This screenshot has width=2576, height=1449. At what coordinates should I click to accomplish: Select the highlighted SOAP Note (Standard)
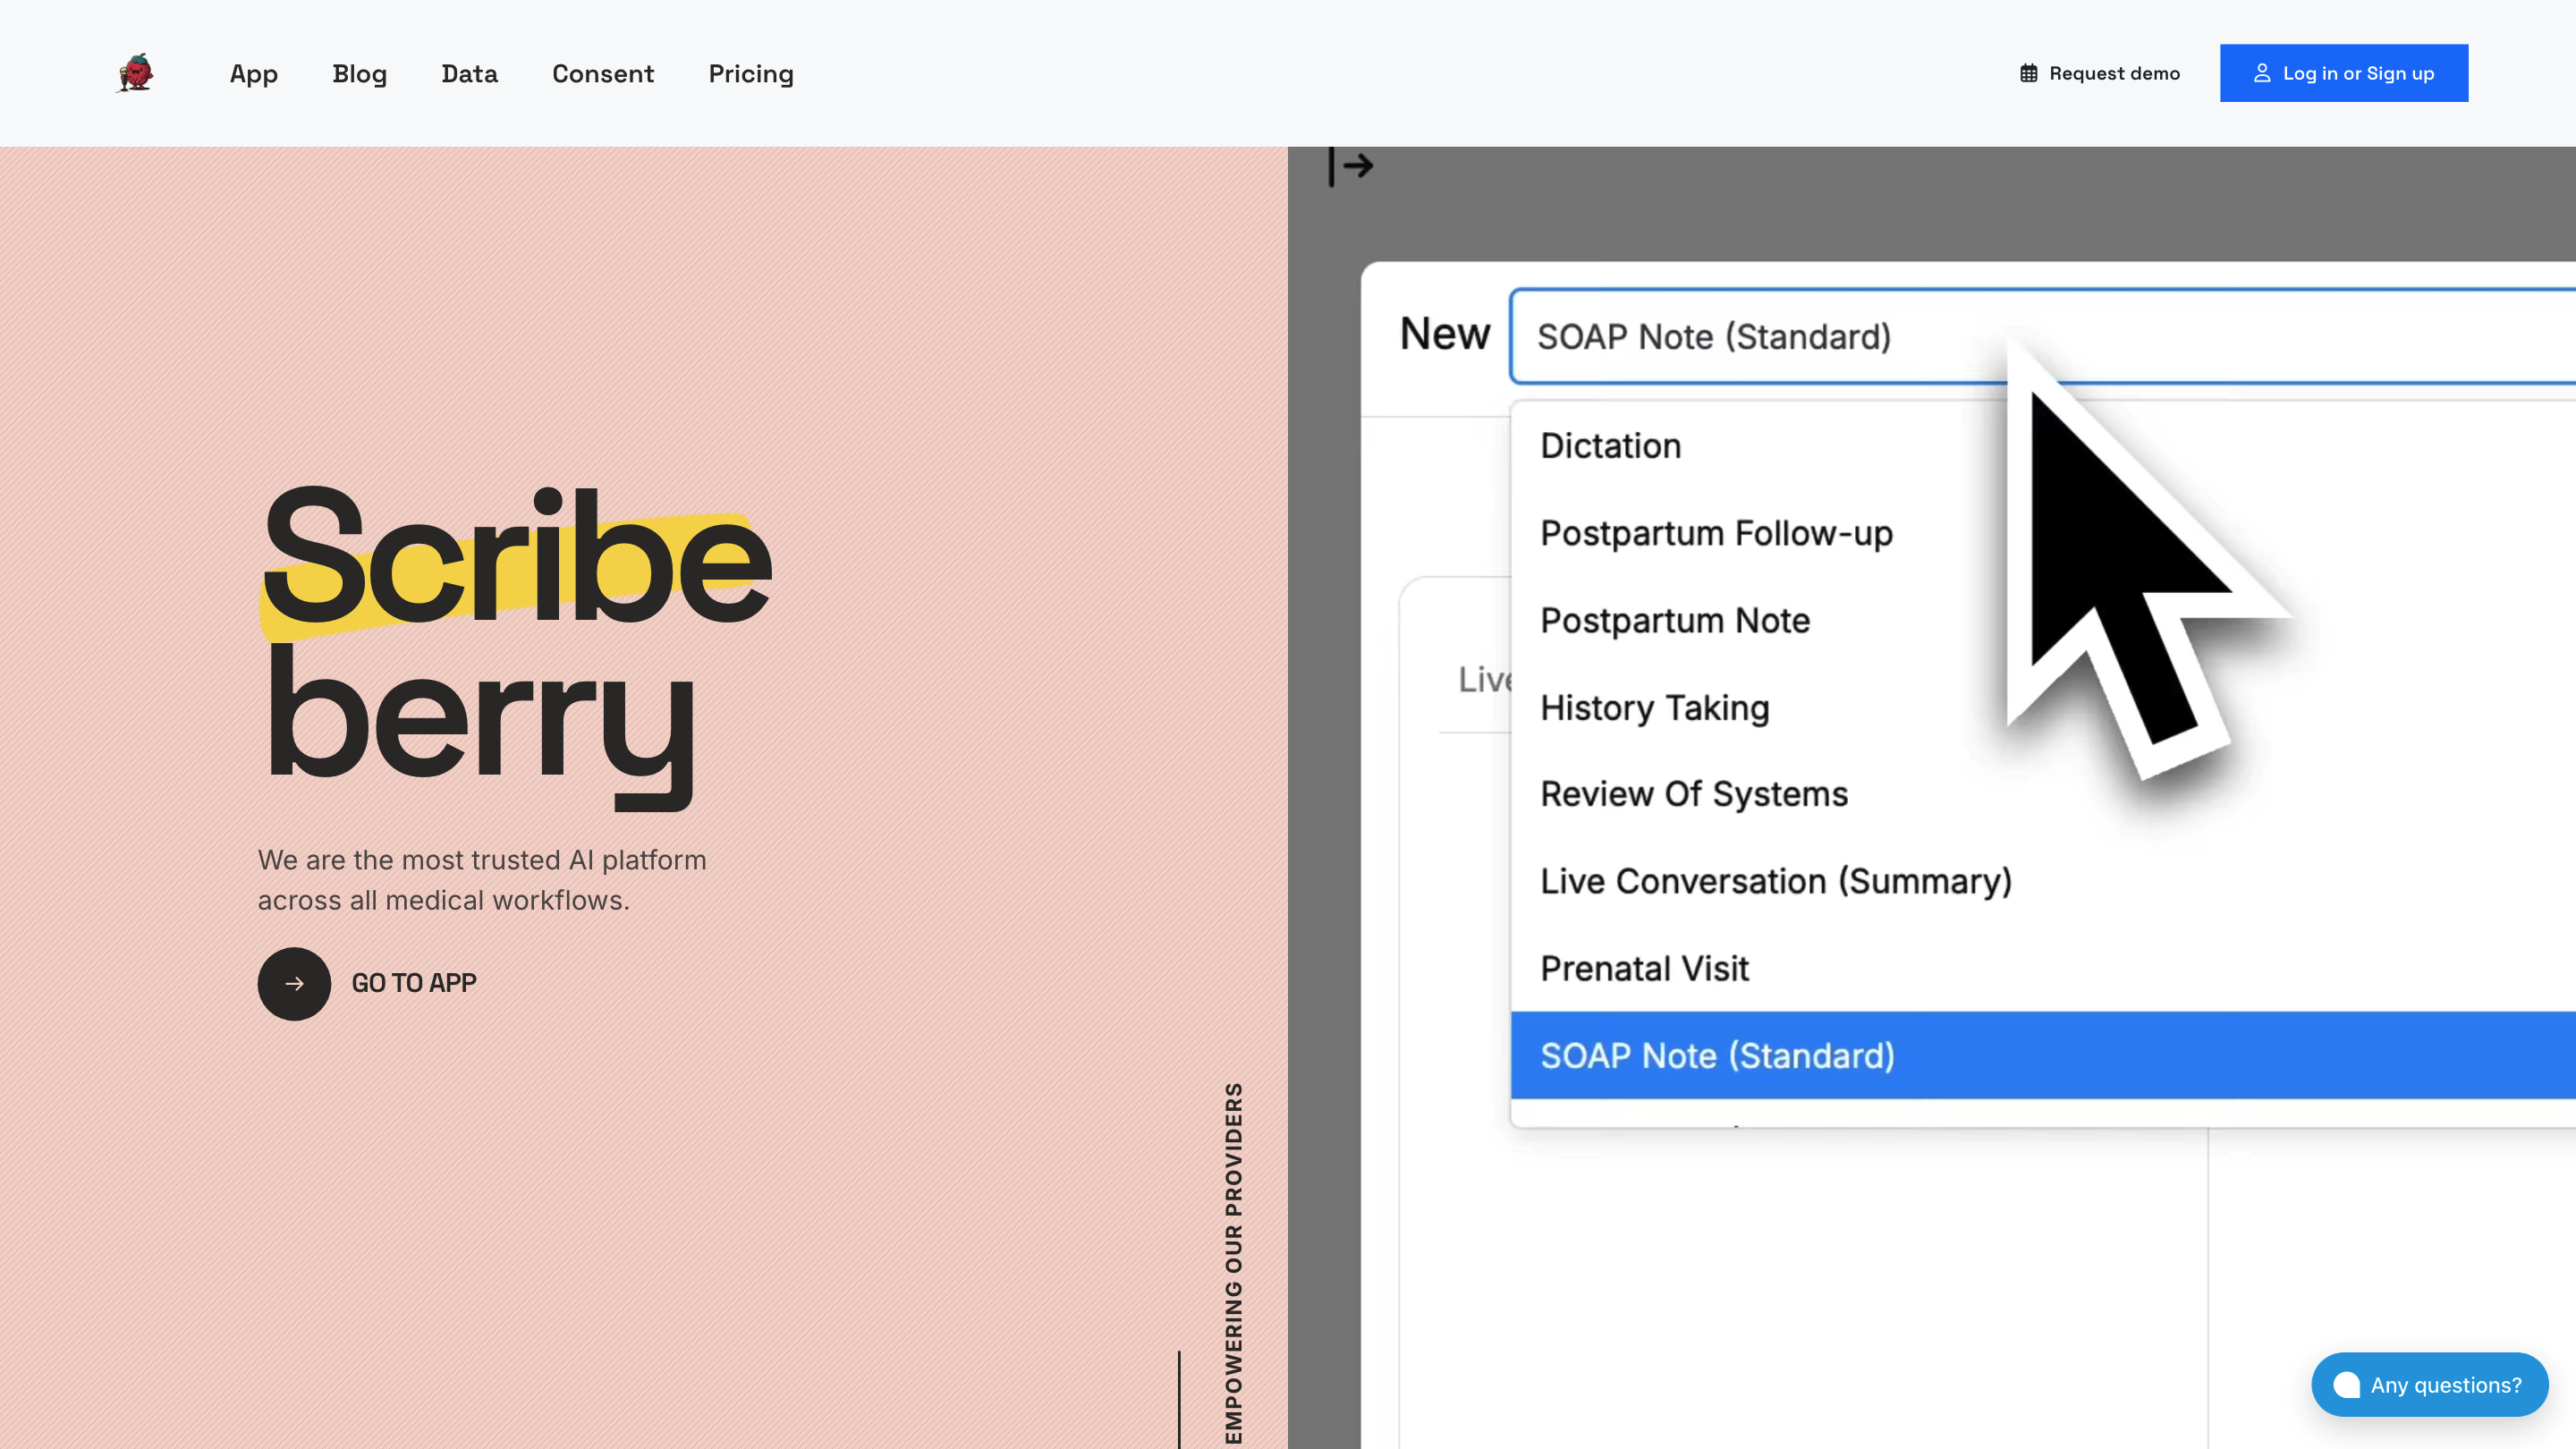click(1718, 1055)
